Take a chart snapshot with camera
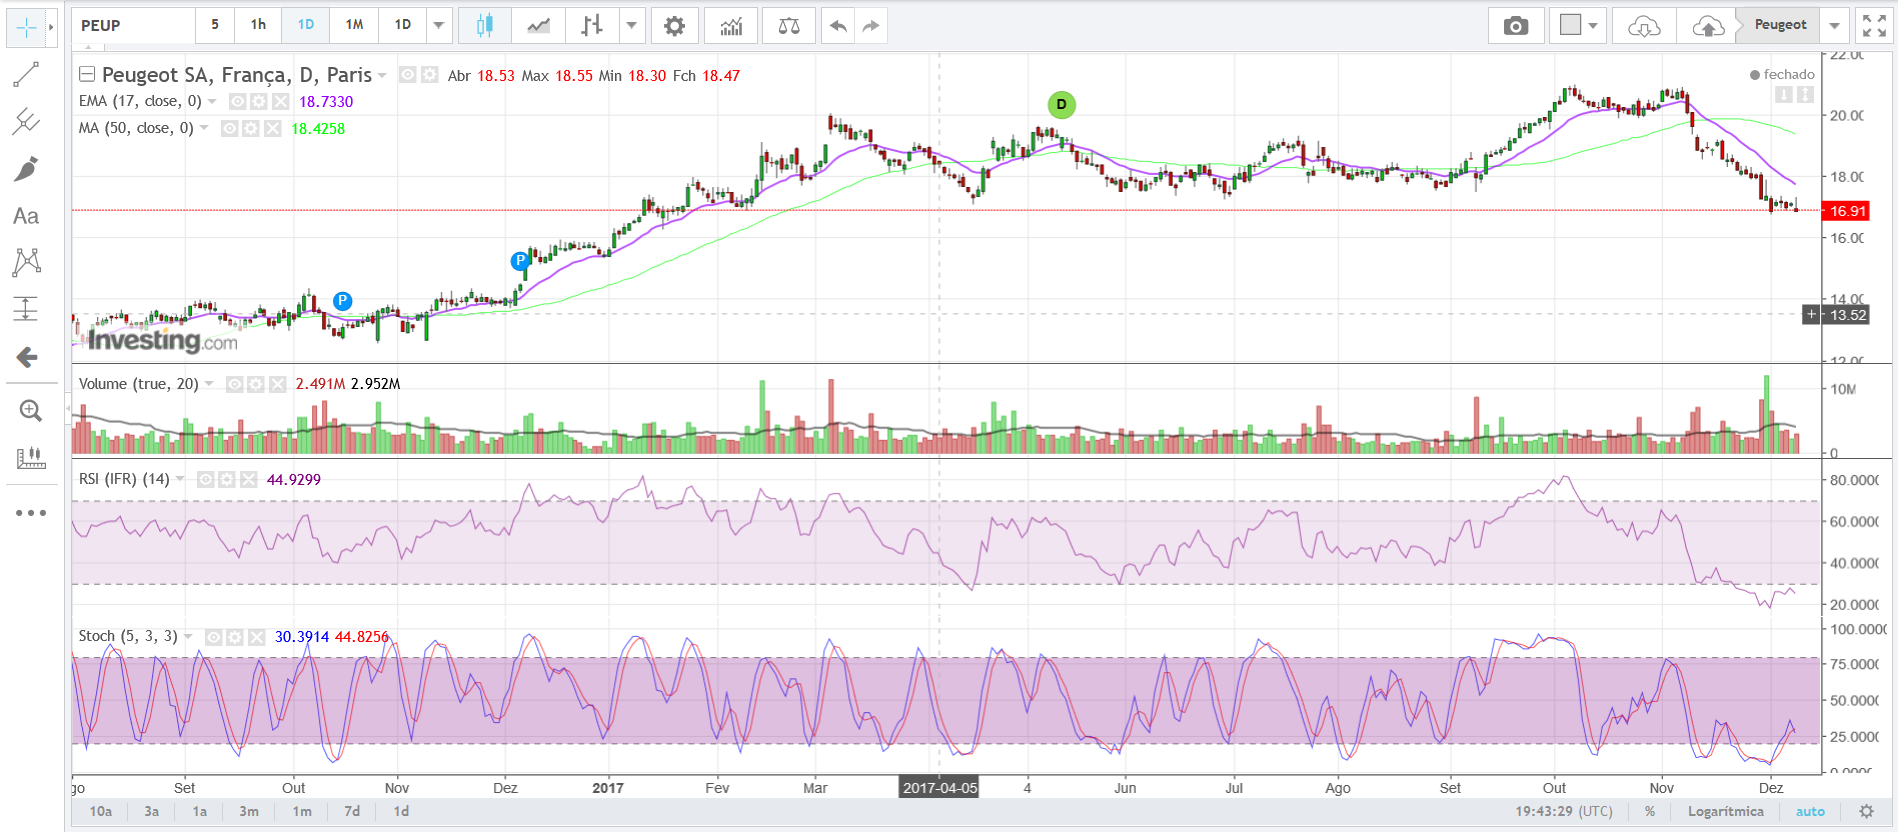Viewport: 1898px width, 832px height. point(1516,25)
